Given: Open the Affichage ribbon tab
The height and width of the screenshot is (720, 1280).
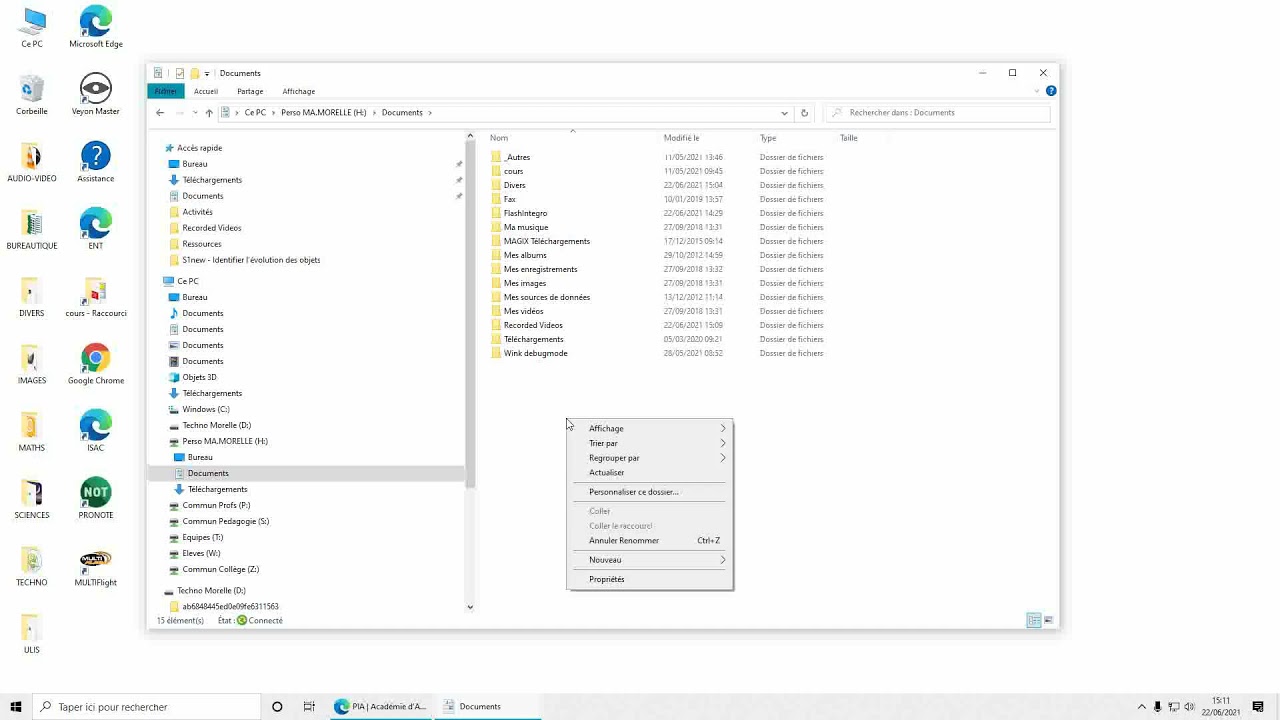Looking at the screenshot, I should 298,91.
